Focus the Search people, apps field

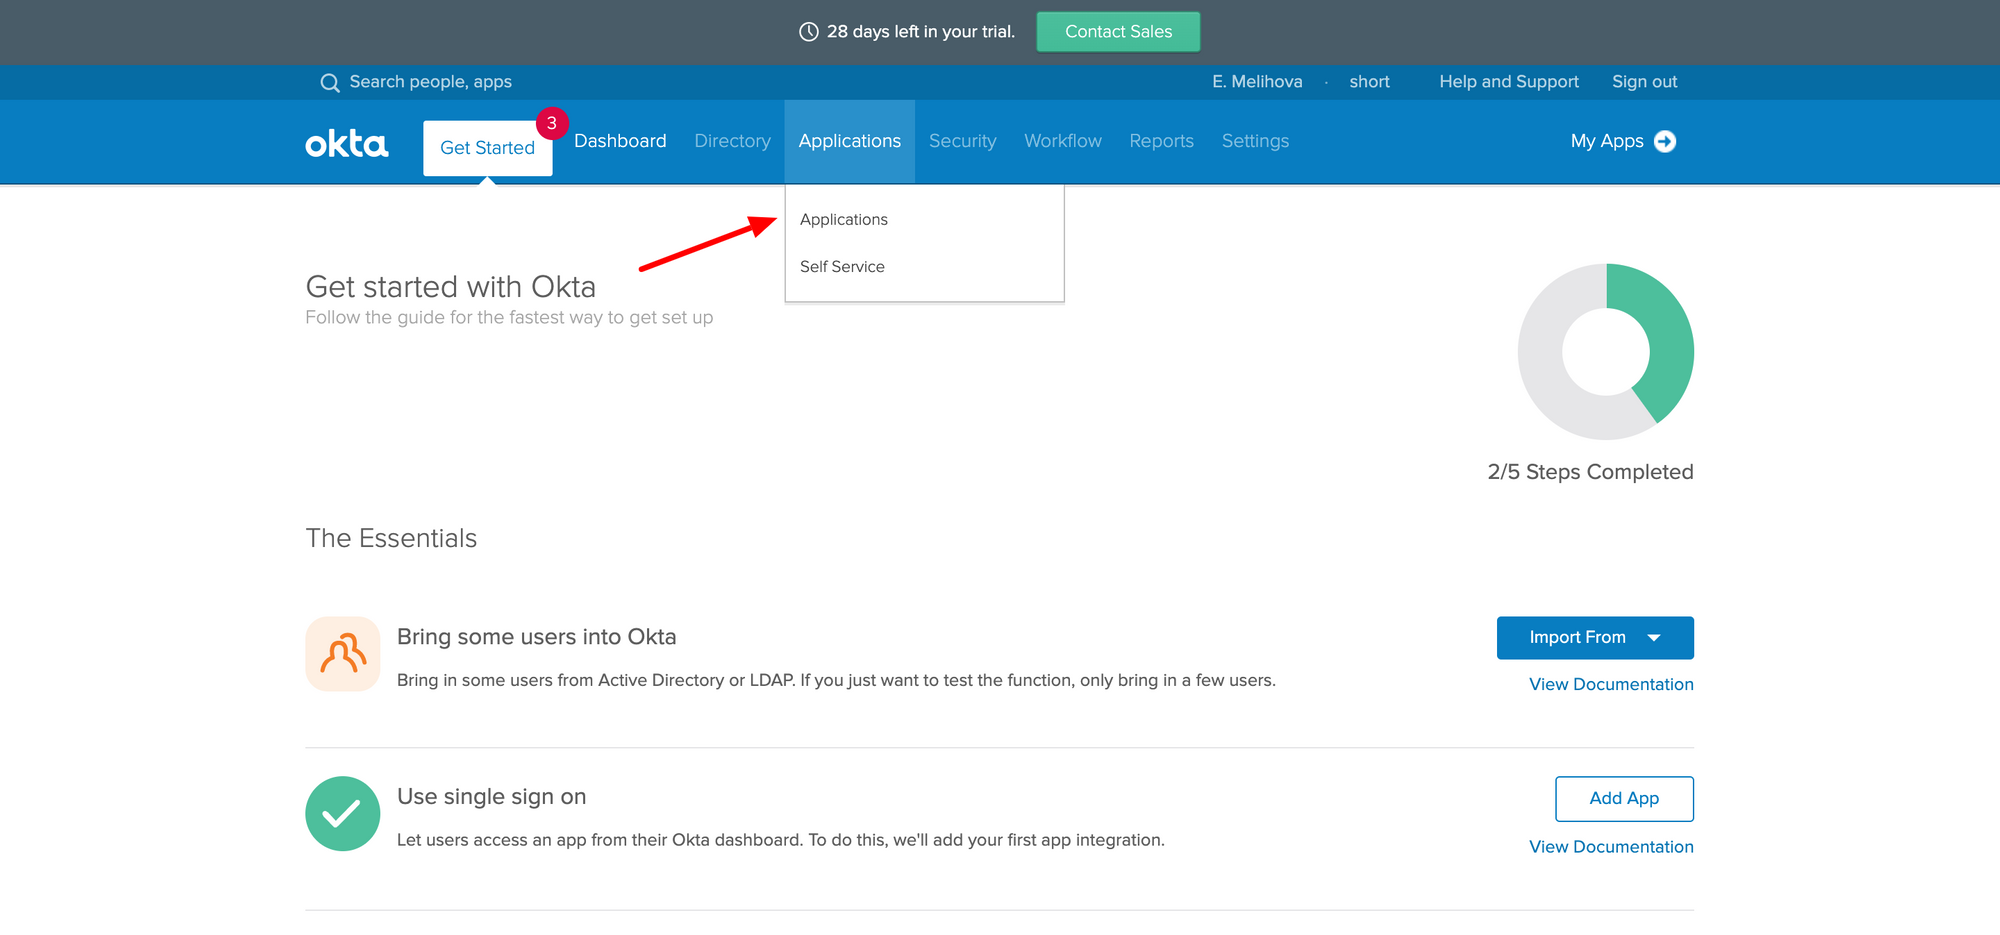pyautogui.click(x=430, y=82)
